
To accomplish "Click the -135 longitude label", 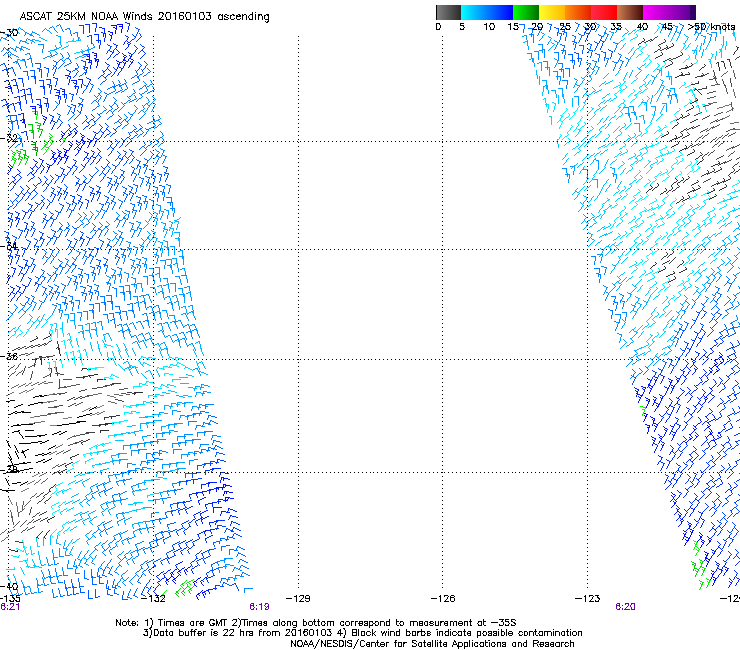I will (10, 599).
